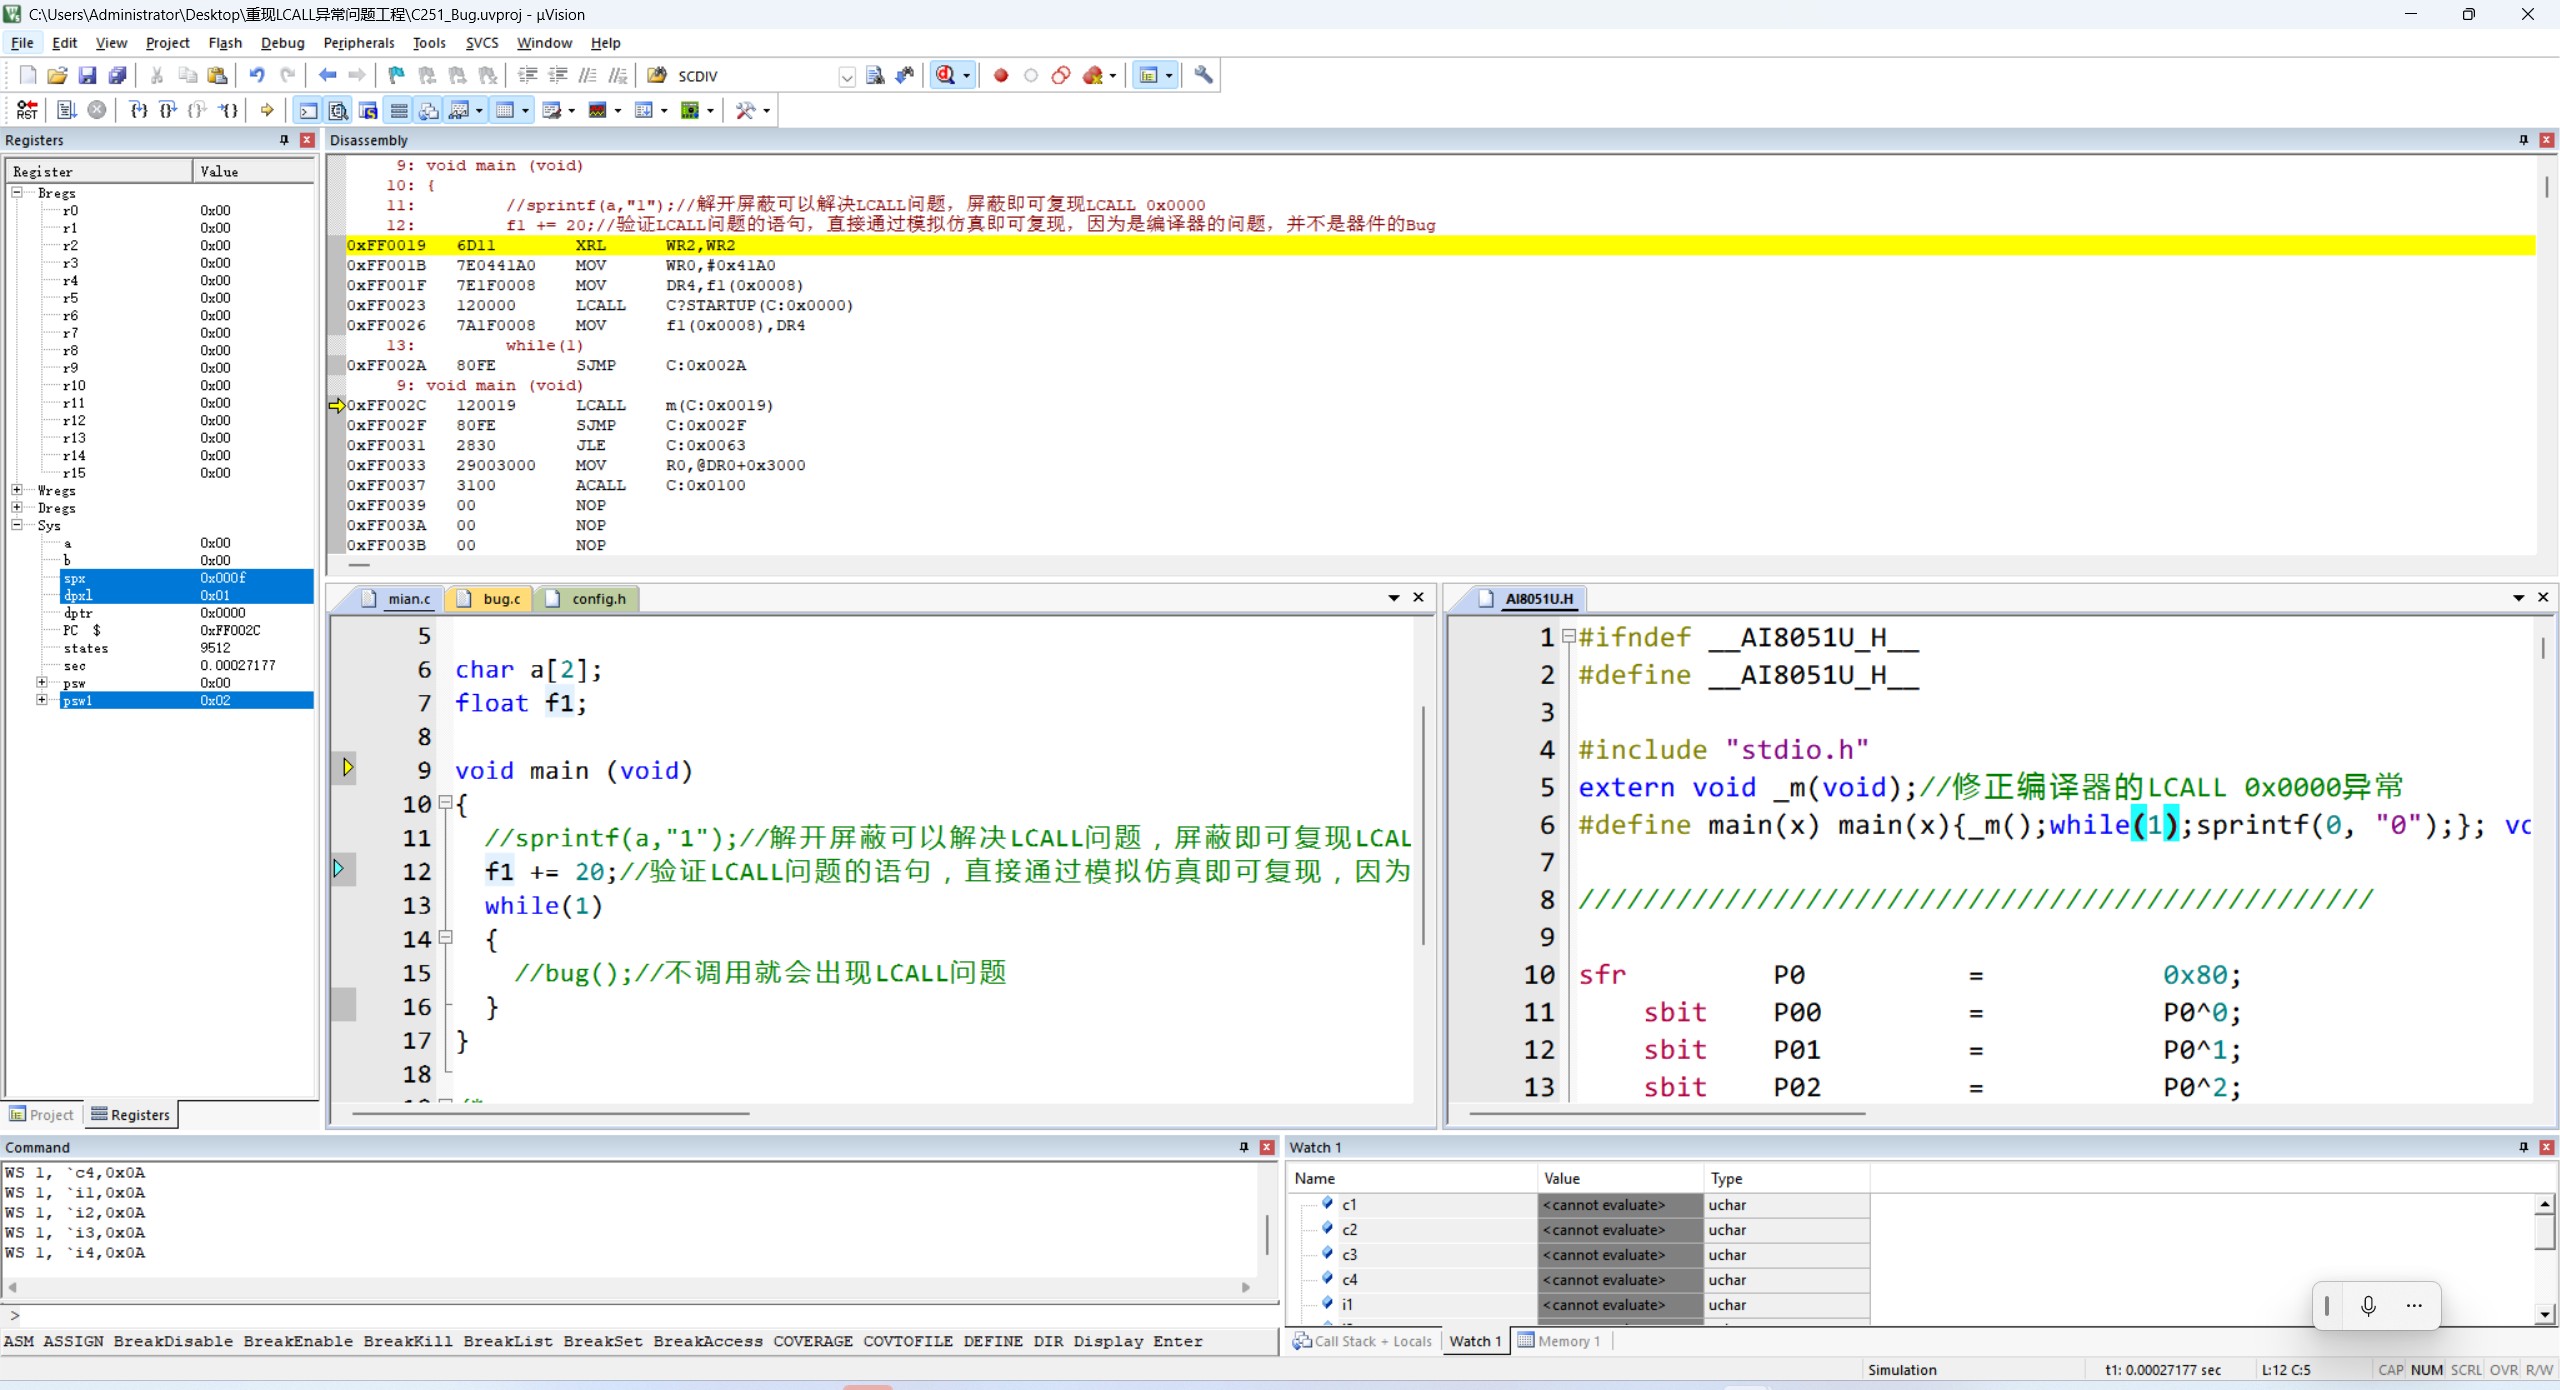Viewport: 2560px width, 1390px height.
Task: Step over the current line
Action: 168,110
